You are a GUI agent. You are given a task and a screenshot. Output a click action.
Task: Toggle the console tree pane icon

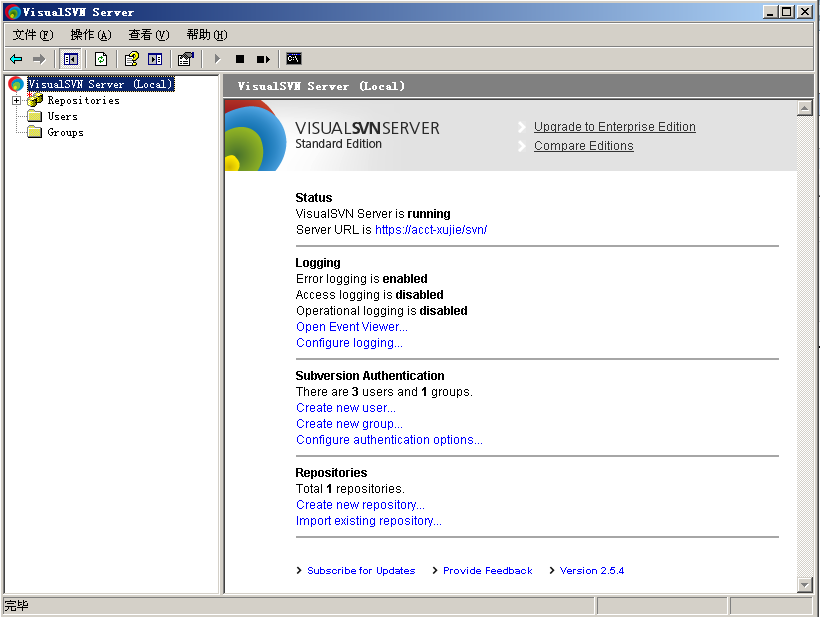coord(71,59)
